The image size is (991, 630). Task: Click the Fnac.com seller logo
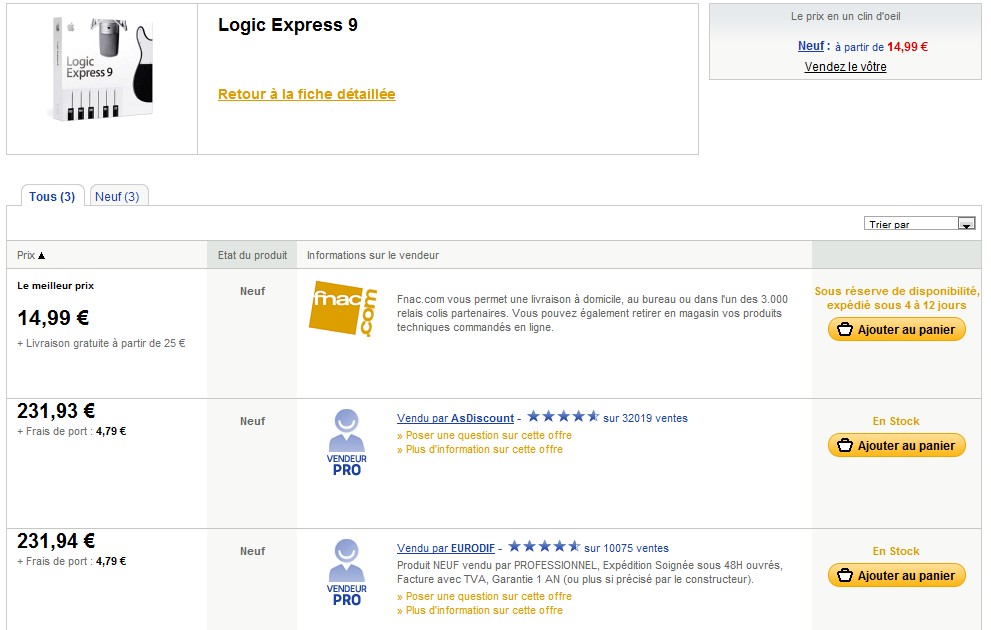click(x=343, y=309)
